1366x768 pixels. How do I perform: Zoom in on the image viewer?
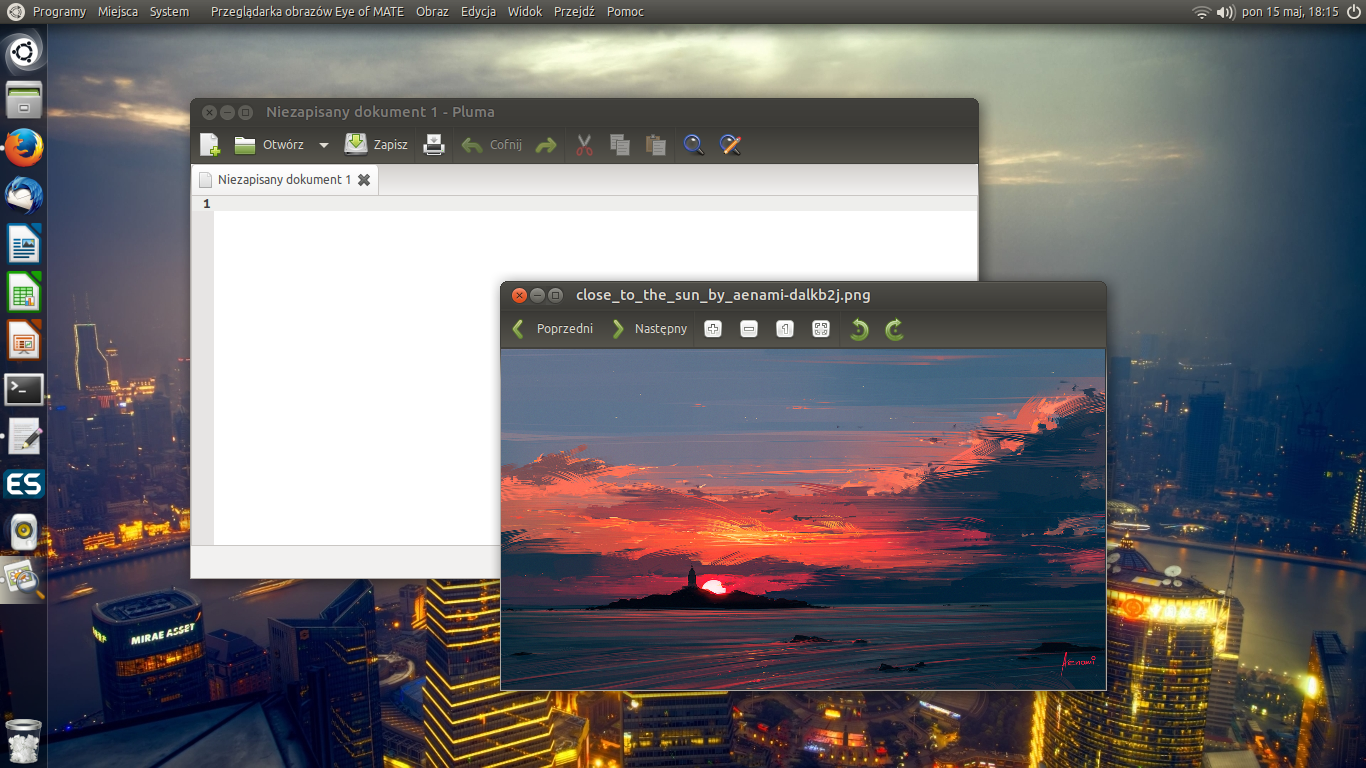point(713,329)
